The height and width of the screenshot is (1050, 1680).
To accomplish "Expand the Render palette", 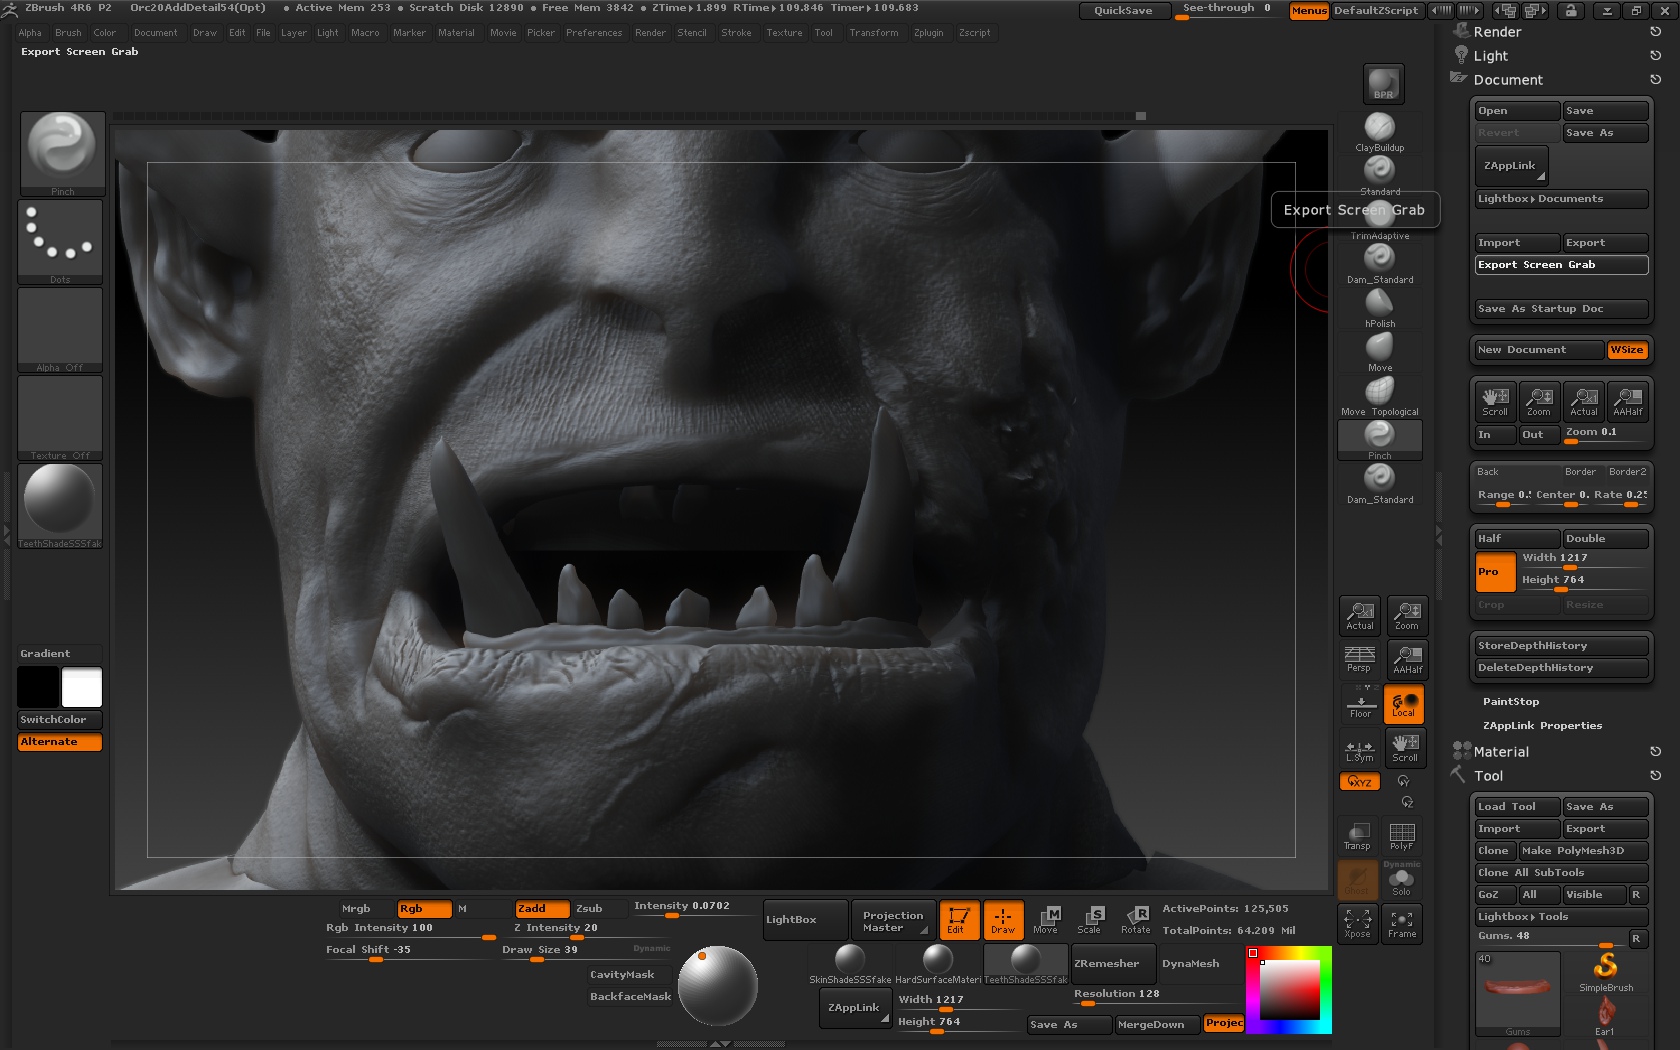I will pyautogui.click(x=1497, y=32).
